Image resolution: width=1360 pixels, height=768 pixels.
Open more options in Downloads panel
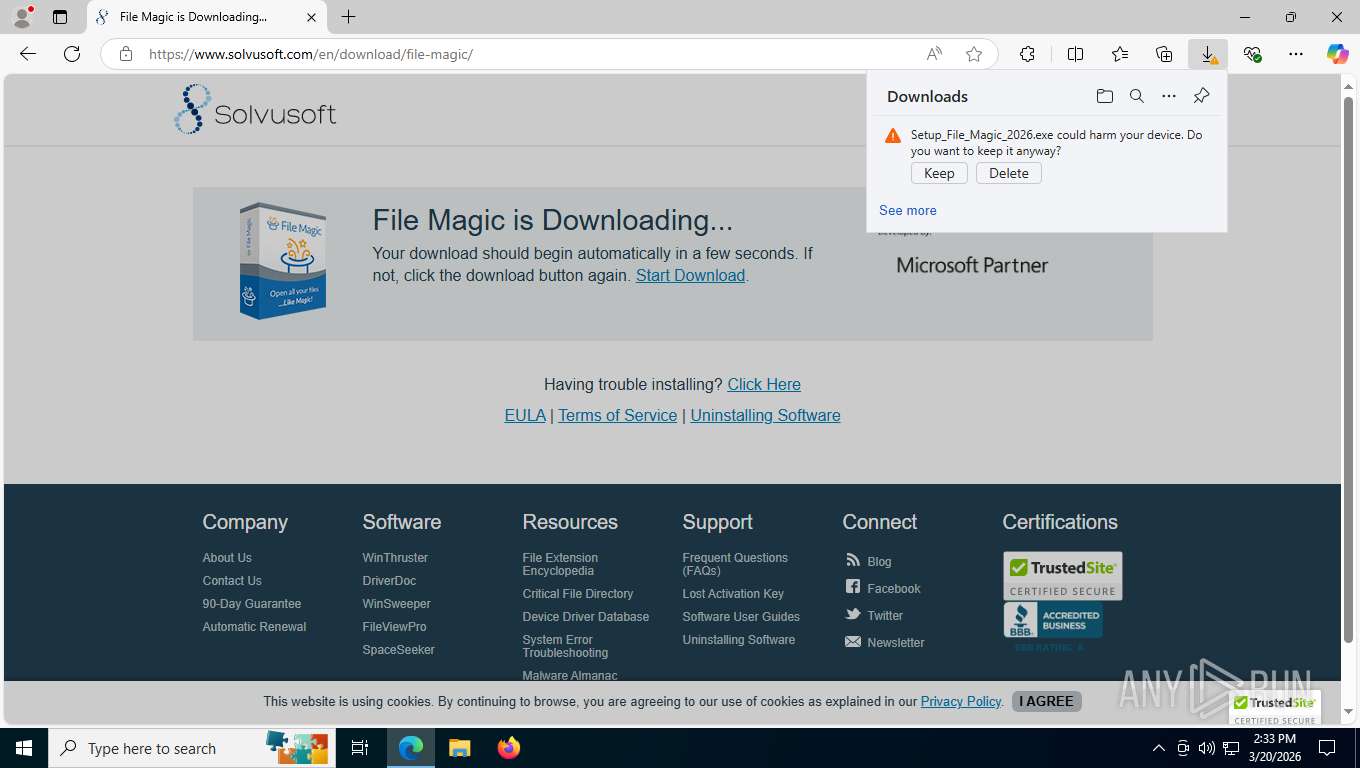tap(1169, 96)
